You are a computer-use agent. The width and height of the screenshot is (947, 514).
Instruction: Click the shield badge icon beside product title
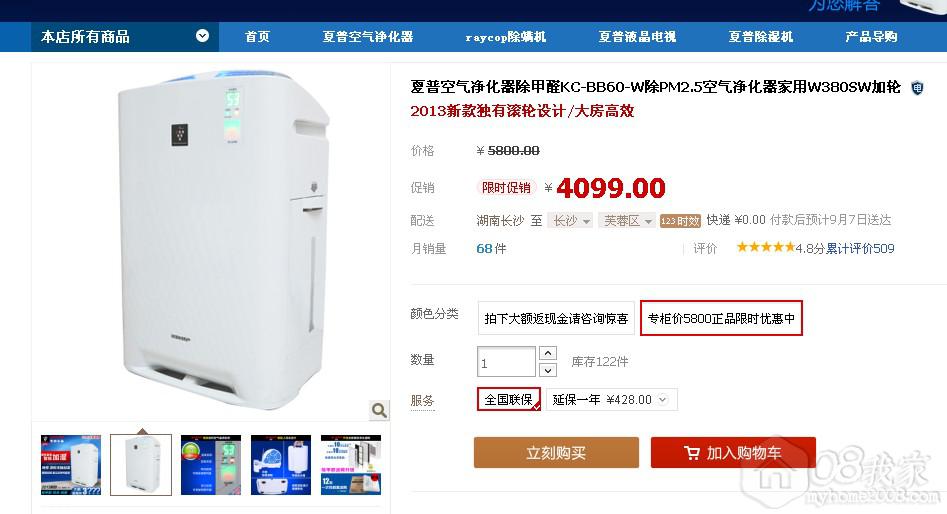coord(917,88)
